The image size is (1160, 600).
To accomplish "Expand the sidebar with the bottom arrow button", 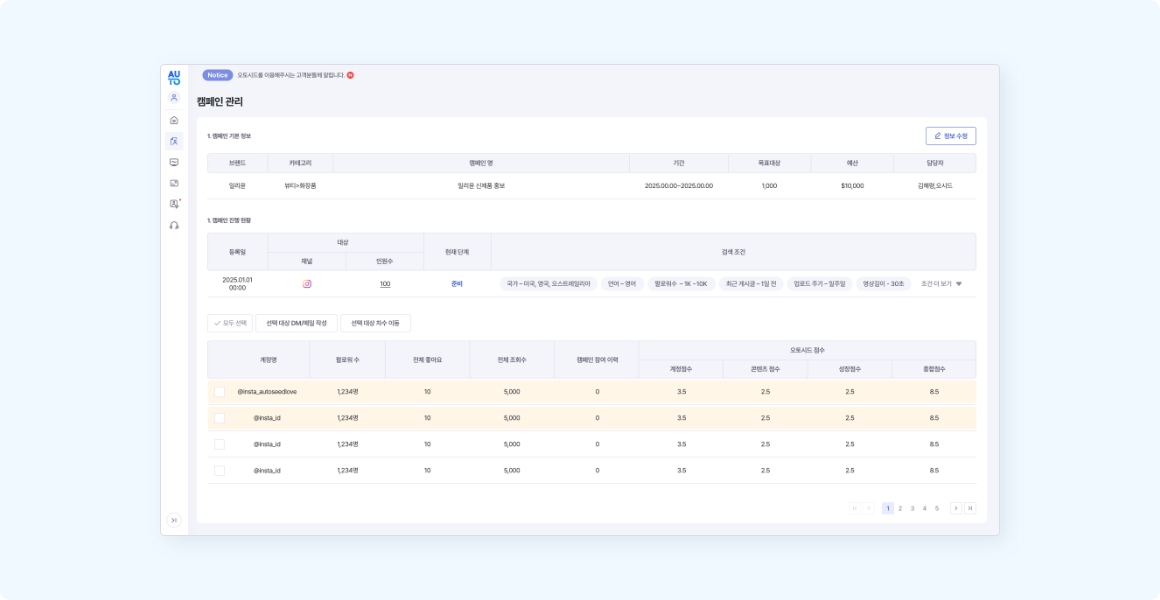I will tap(174, 519).
